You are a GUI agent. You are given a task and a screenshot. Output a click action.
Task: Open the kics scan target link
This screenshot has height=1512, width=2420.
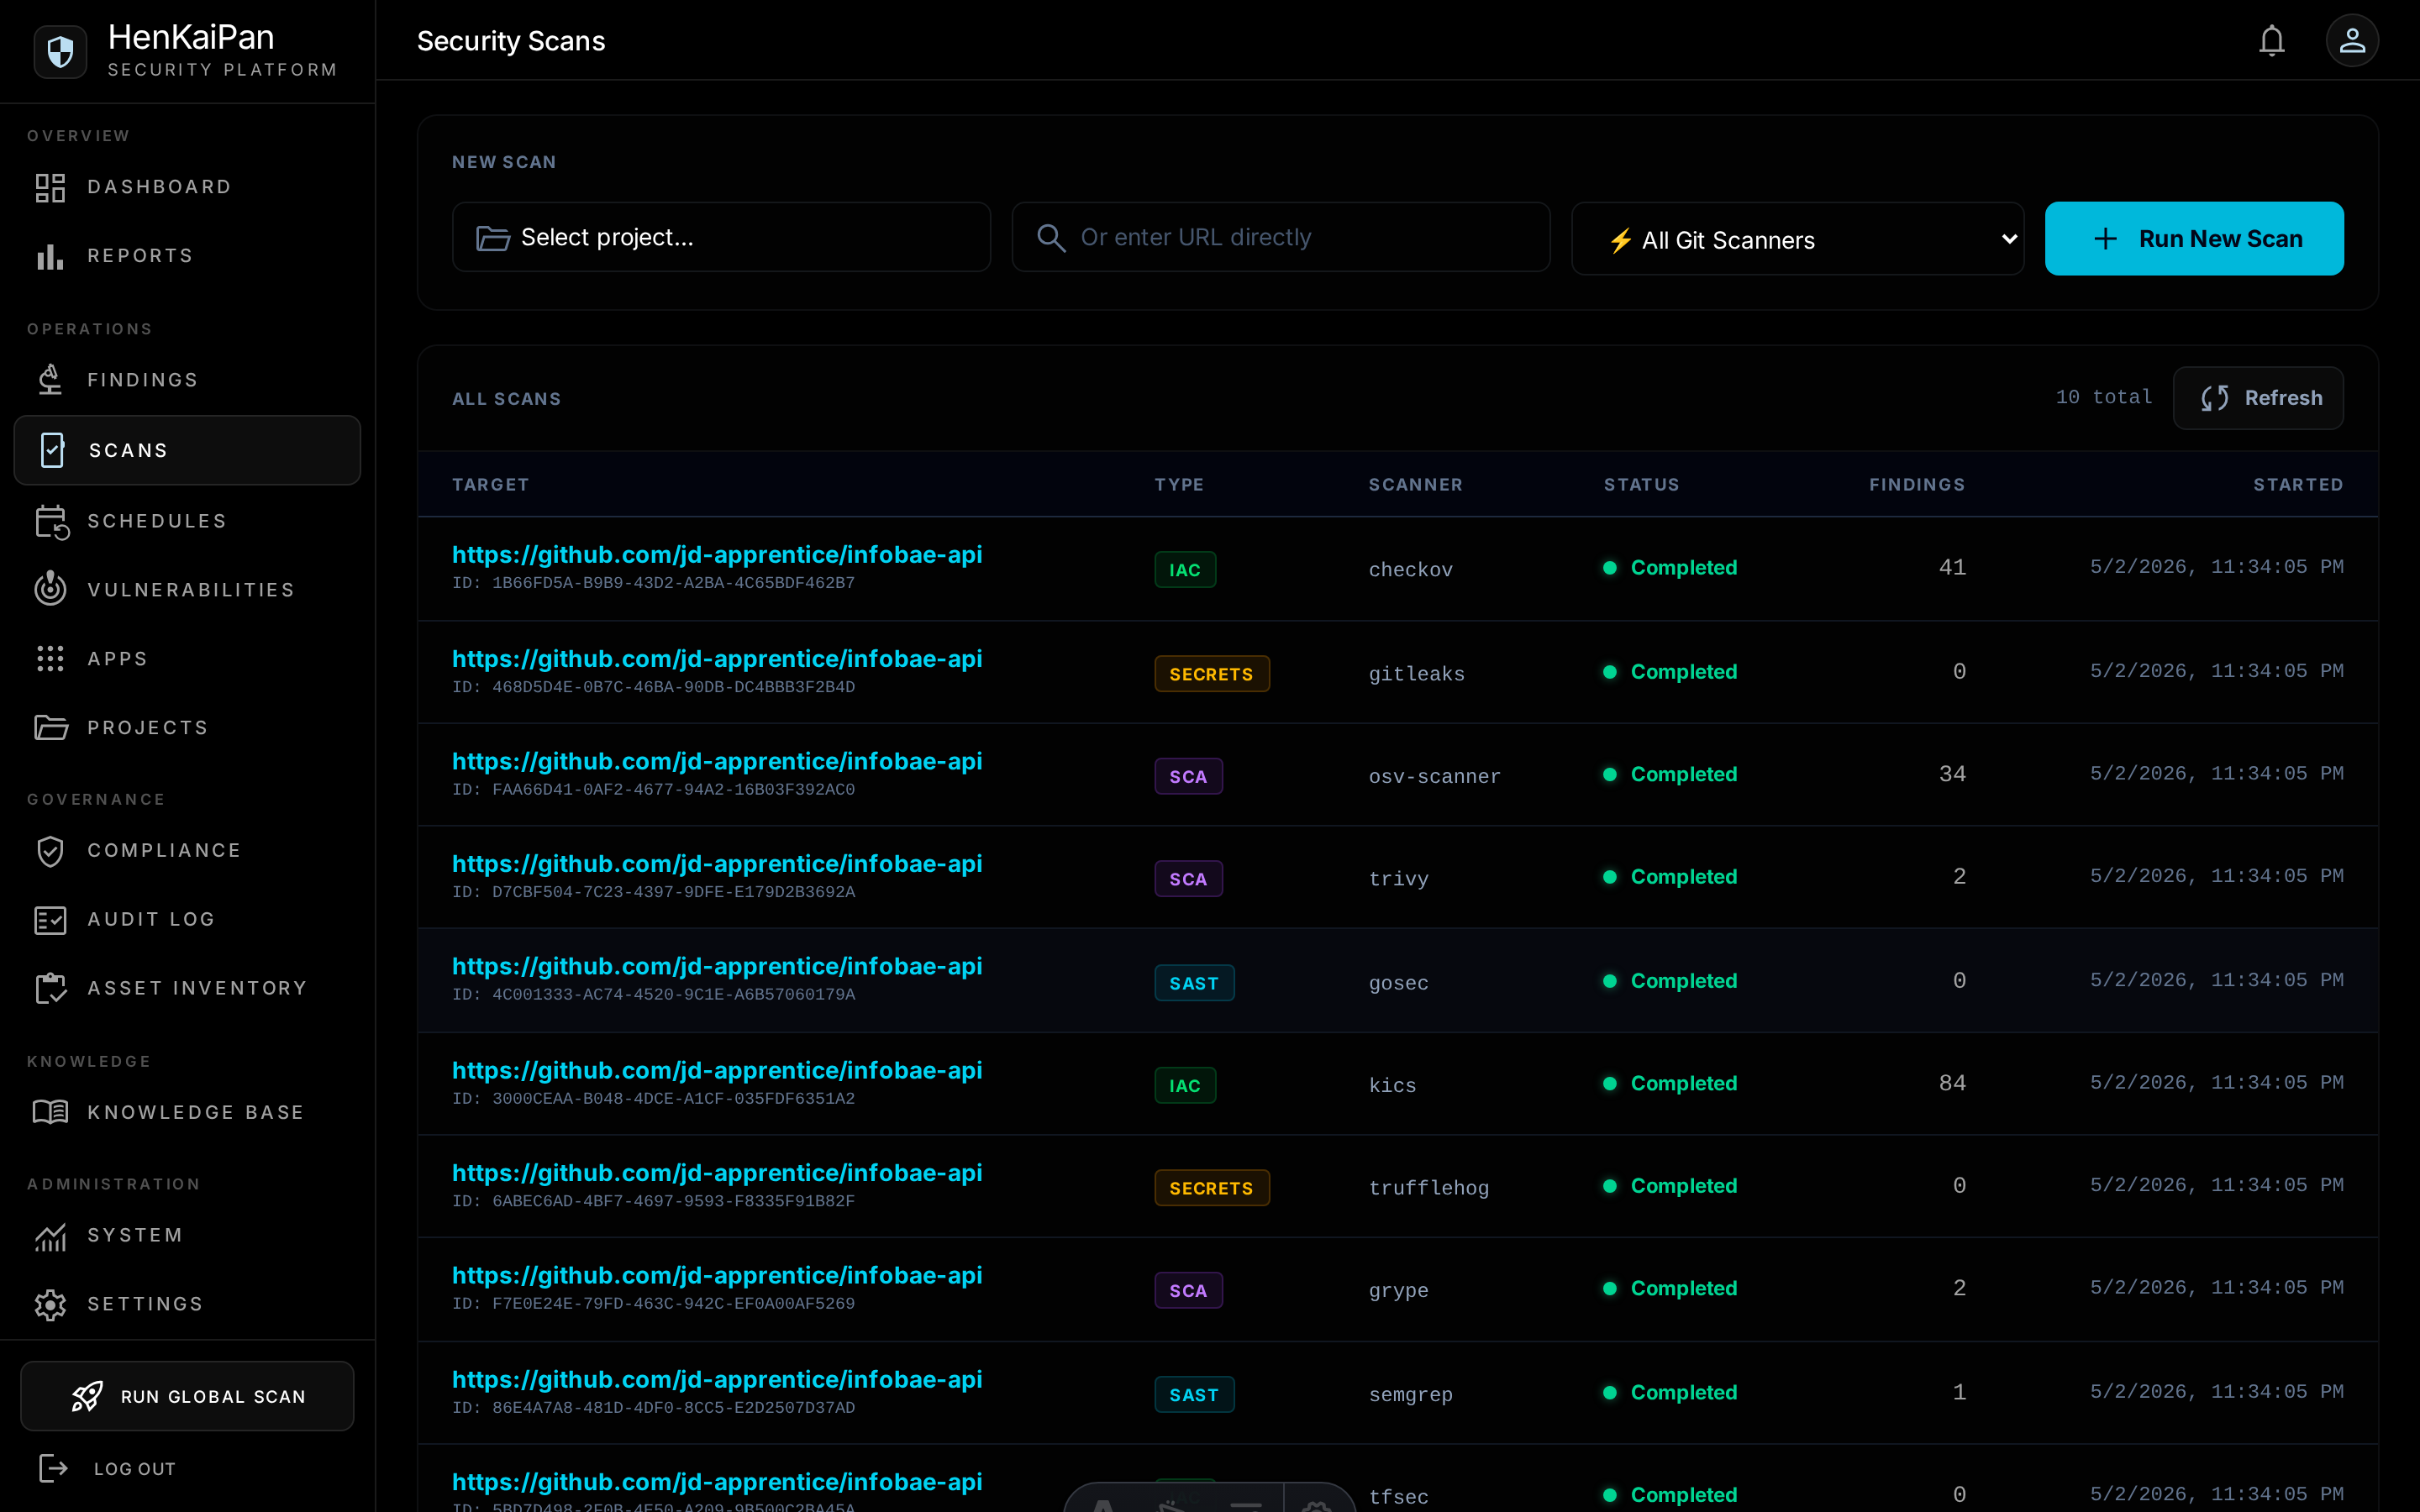tap(717, 1071)
